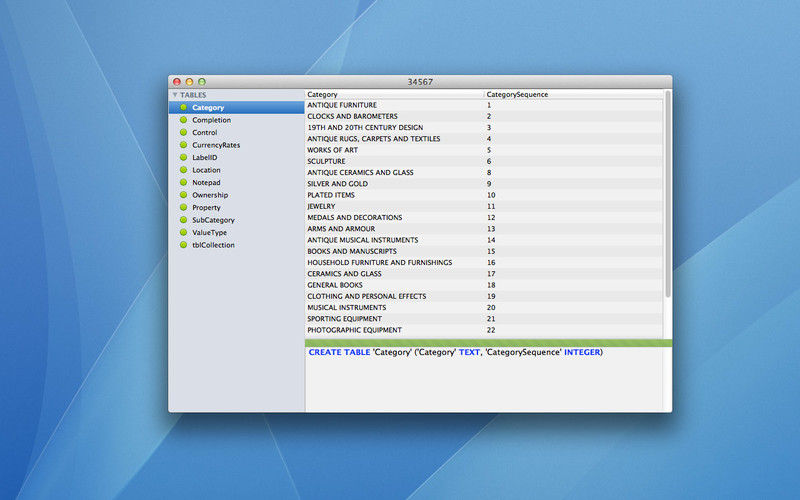Click green dot icon beside Completion
The height and width of the screenshot is (500, 800).
183,120
